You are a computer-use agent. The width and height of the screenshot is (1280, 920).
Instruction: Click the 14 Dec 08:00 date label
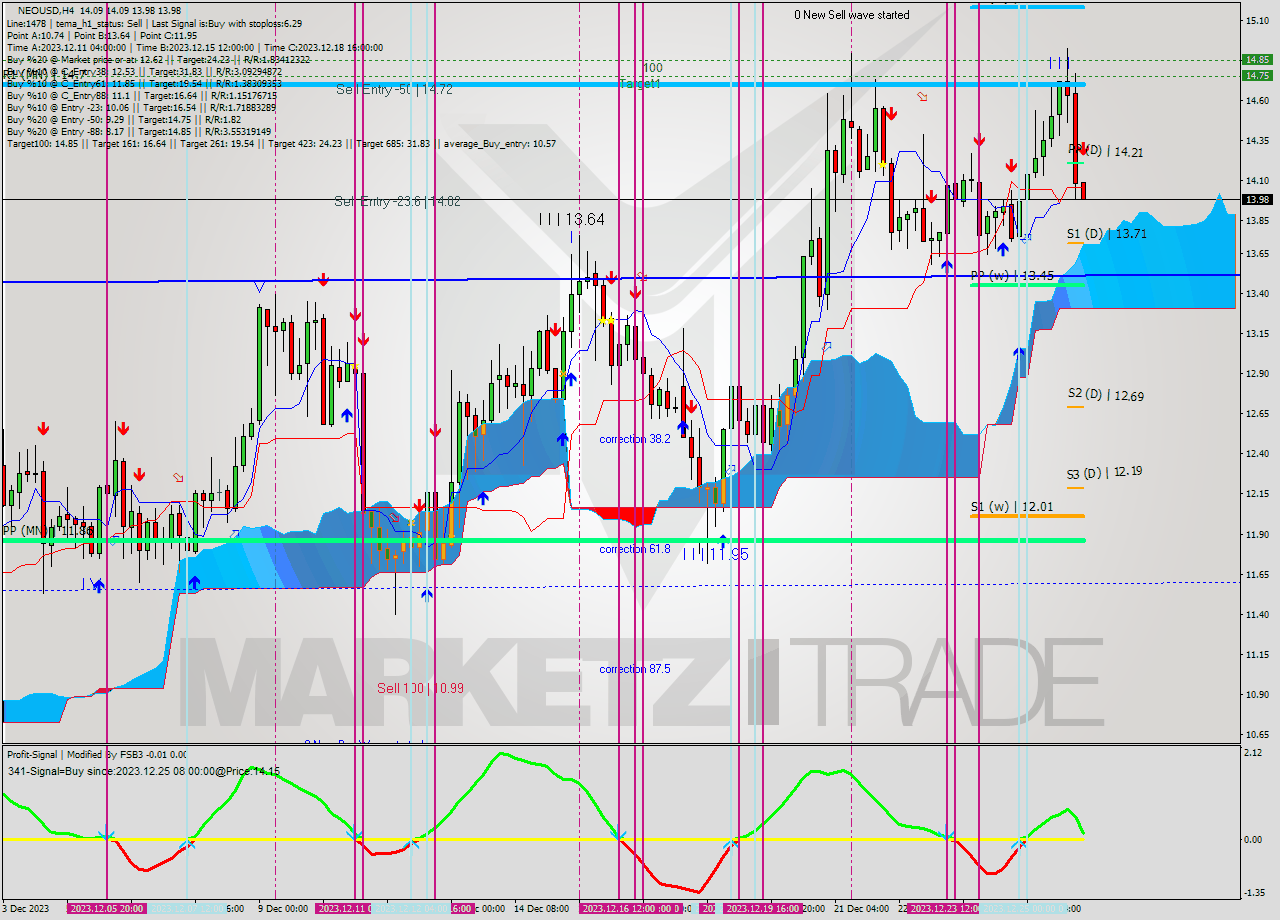[542, 909]
